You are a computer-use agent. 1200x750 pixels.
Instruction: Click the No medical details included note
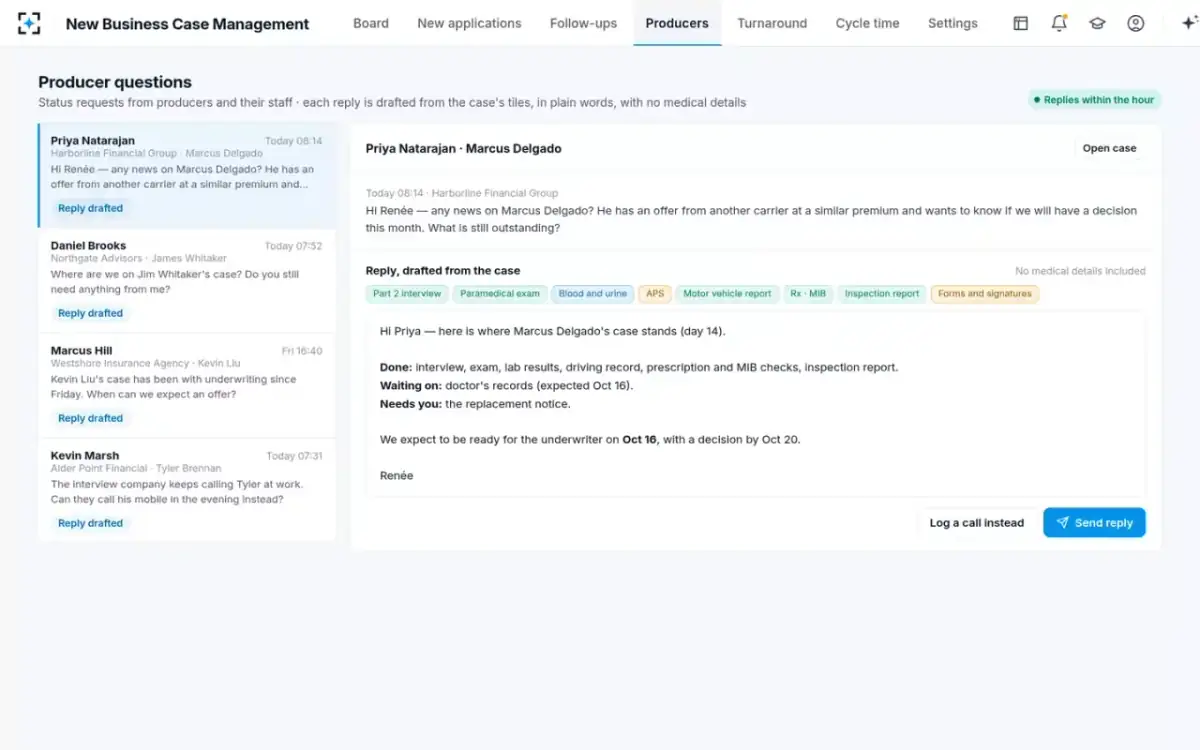tap(1080, 271)
